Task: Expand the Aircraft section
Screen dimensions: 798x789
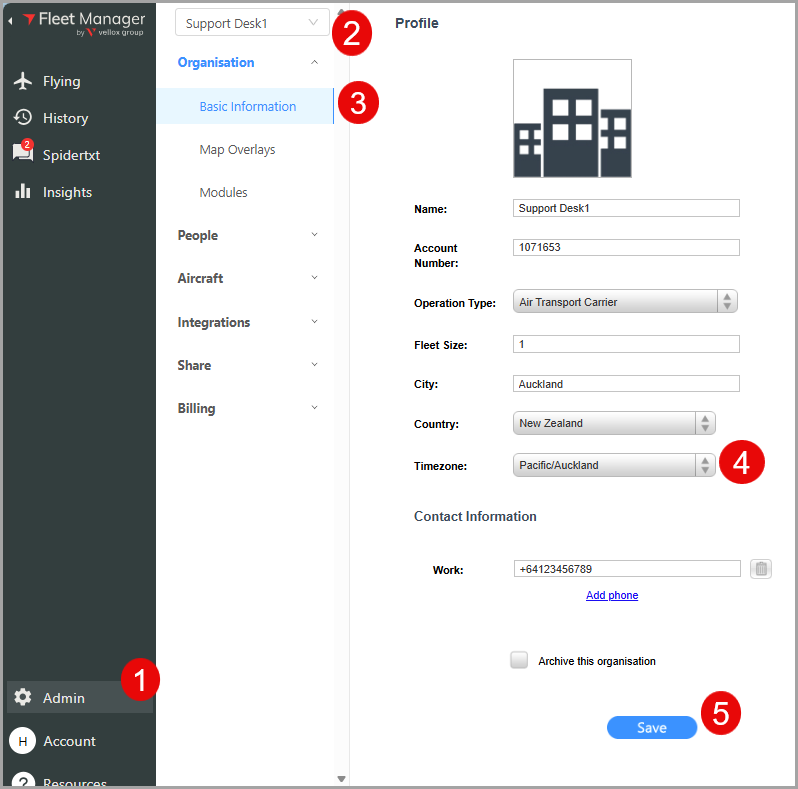Action: [x=247, y=278]
